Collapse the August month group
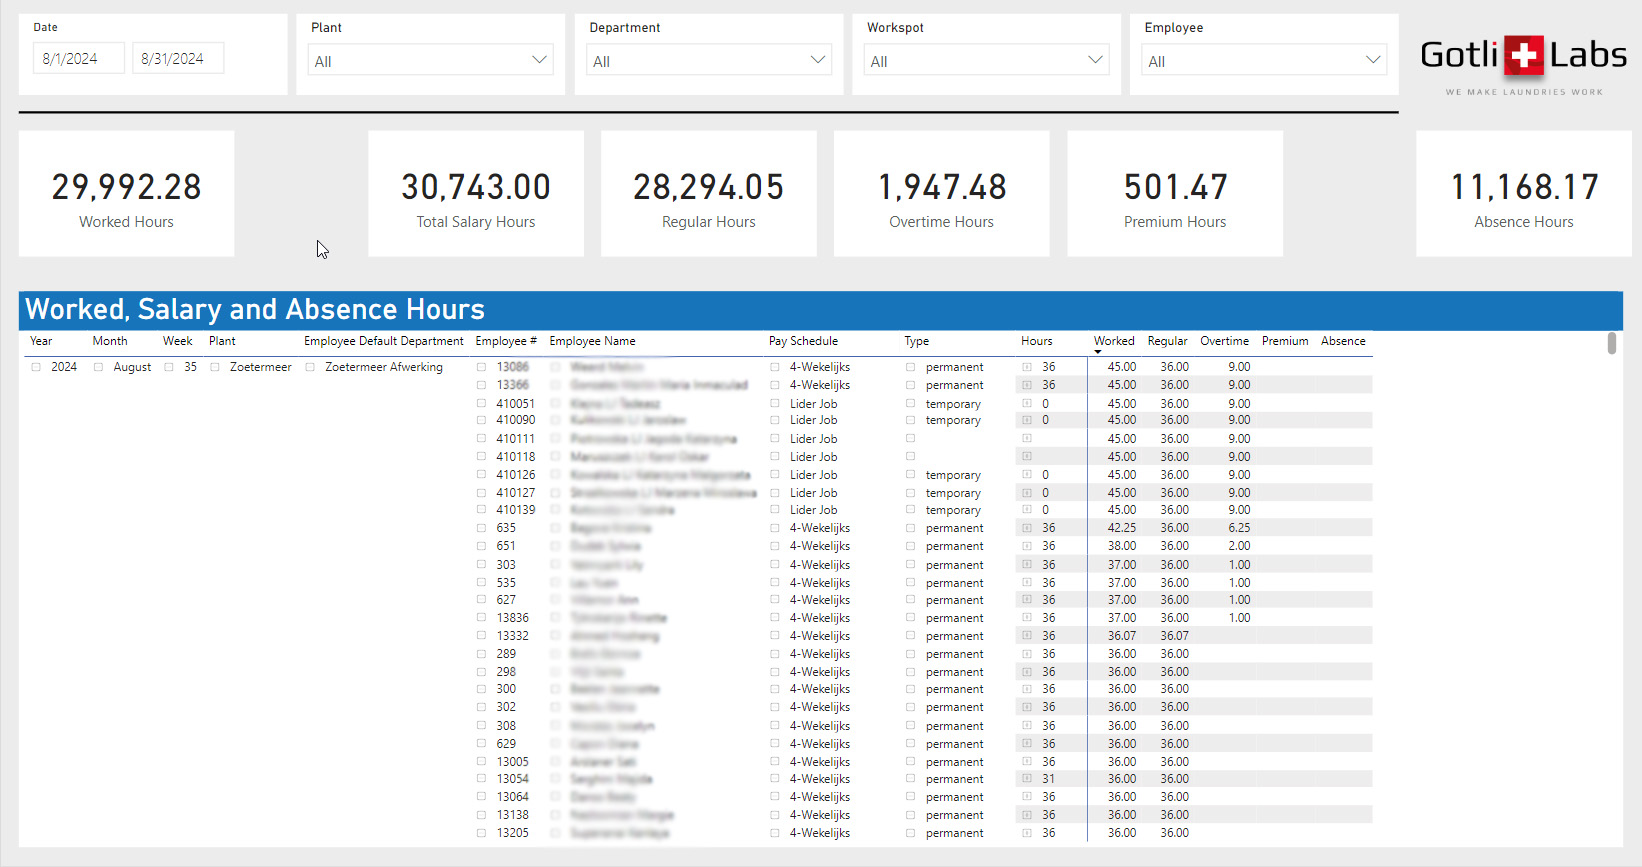This screenshot has height=867, width=1642. [98, 367]
